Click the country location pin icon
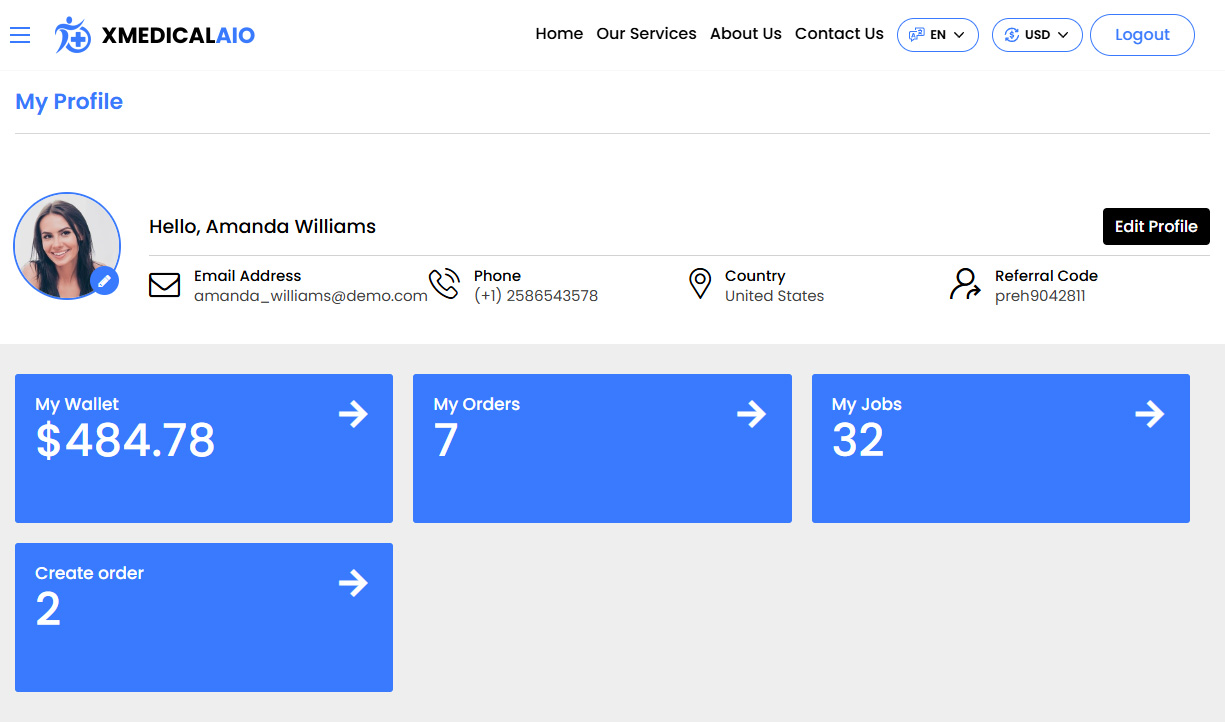This screenshot has width=1225, height=722. tap(700, 284)
